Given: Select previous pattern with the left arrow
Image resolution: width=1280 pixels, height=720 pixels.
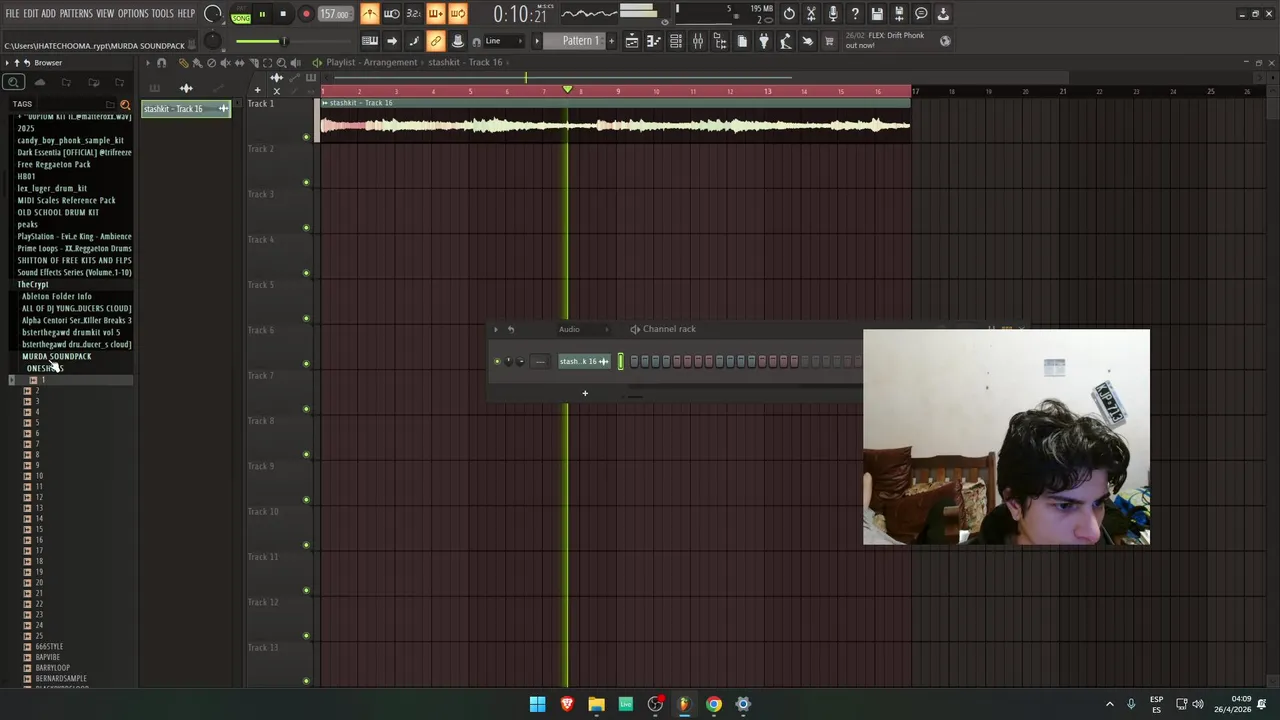Looking at the screenshot, I should 537,41.
